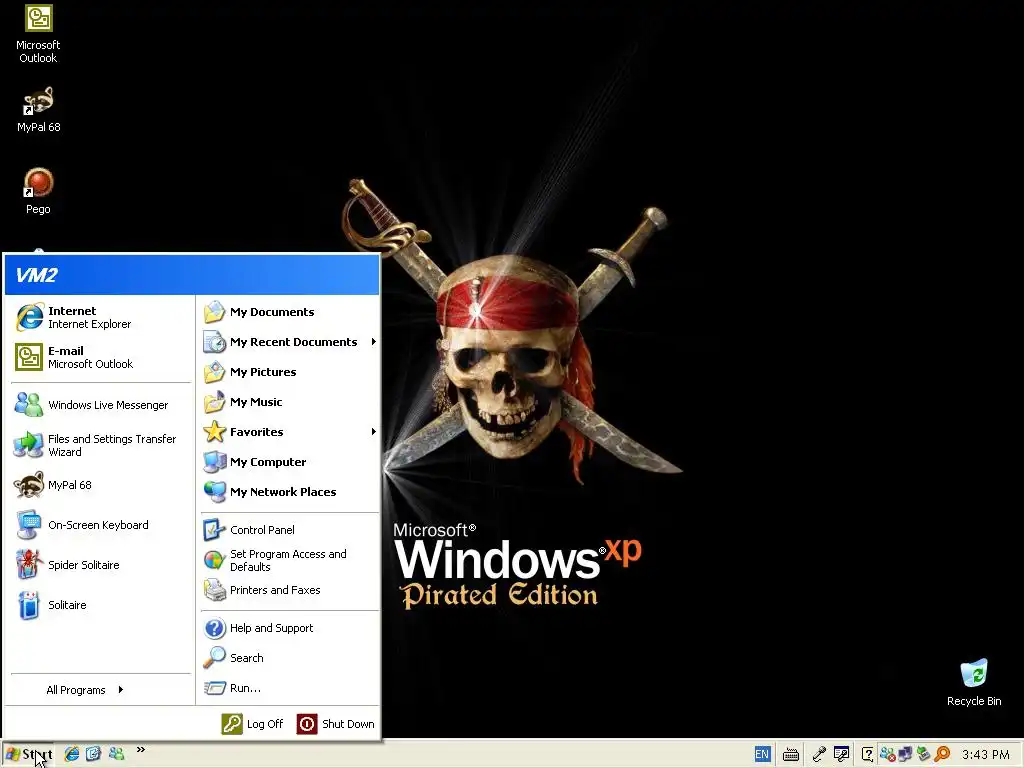Open My Computer

[x=289, y=462]
